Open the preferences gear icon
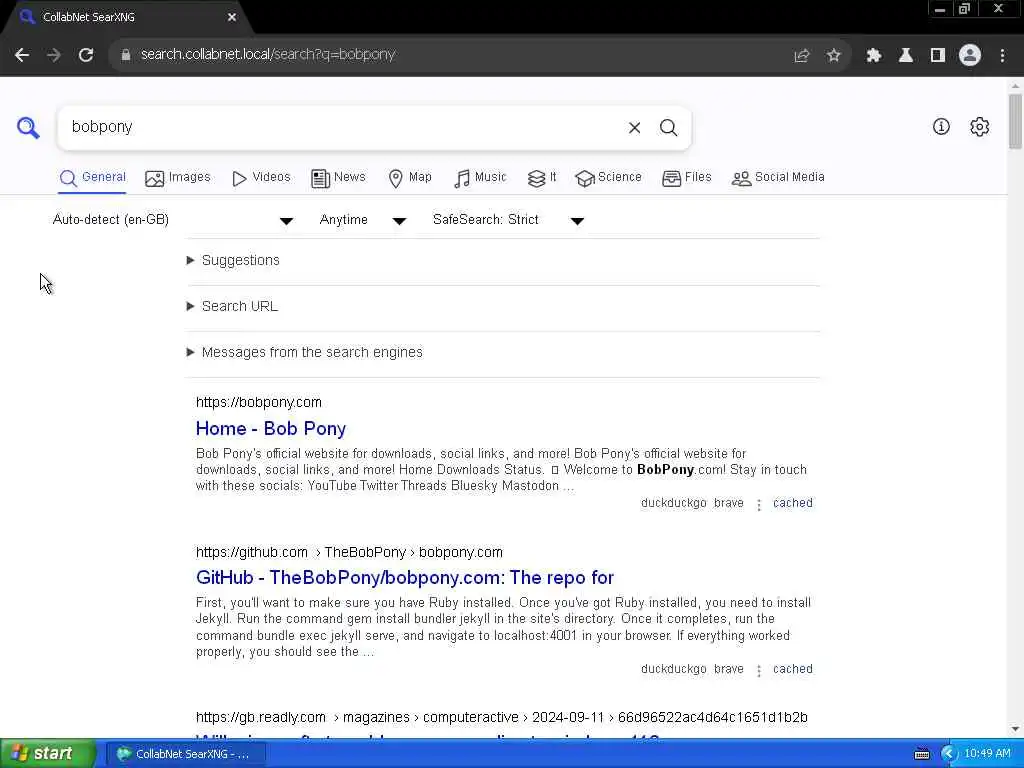 pyautogui.click(x=980, y=127)
